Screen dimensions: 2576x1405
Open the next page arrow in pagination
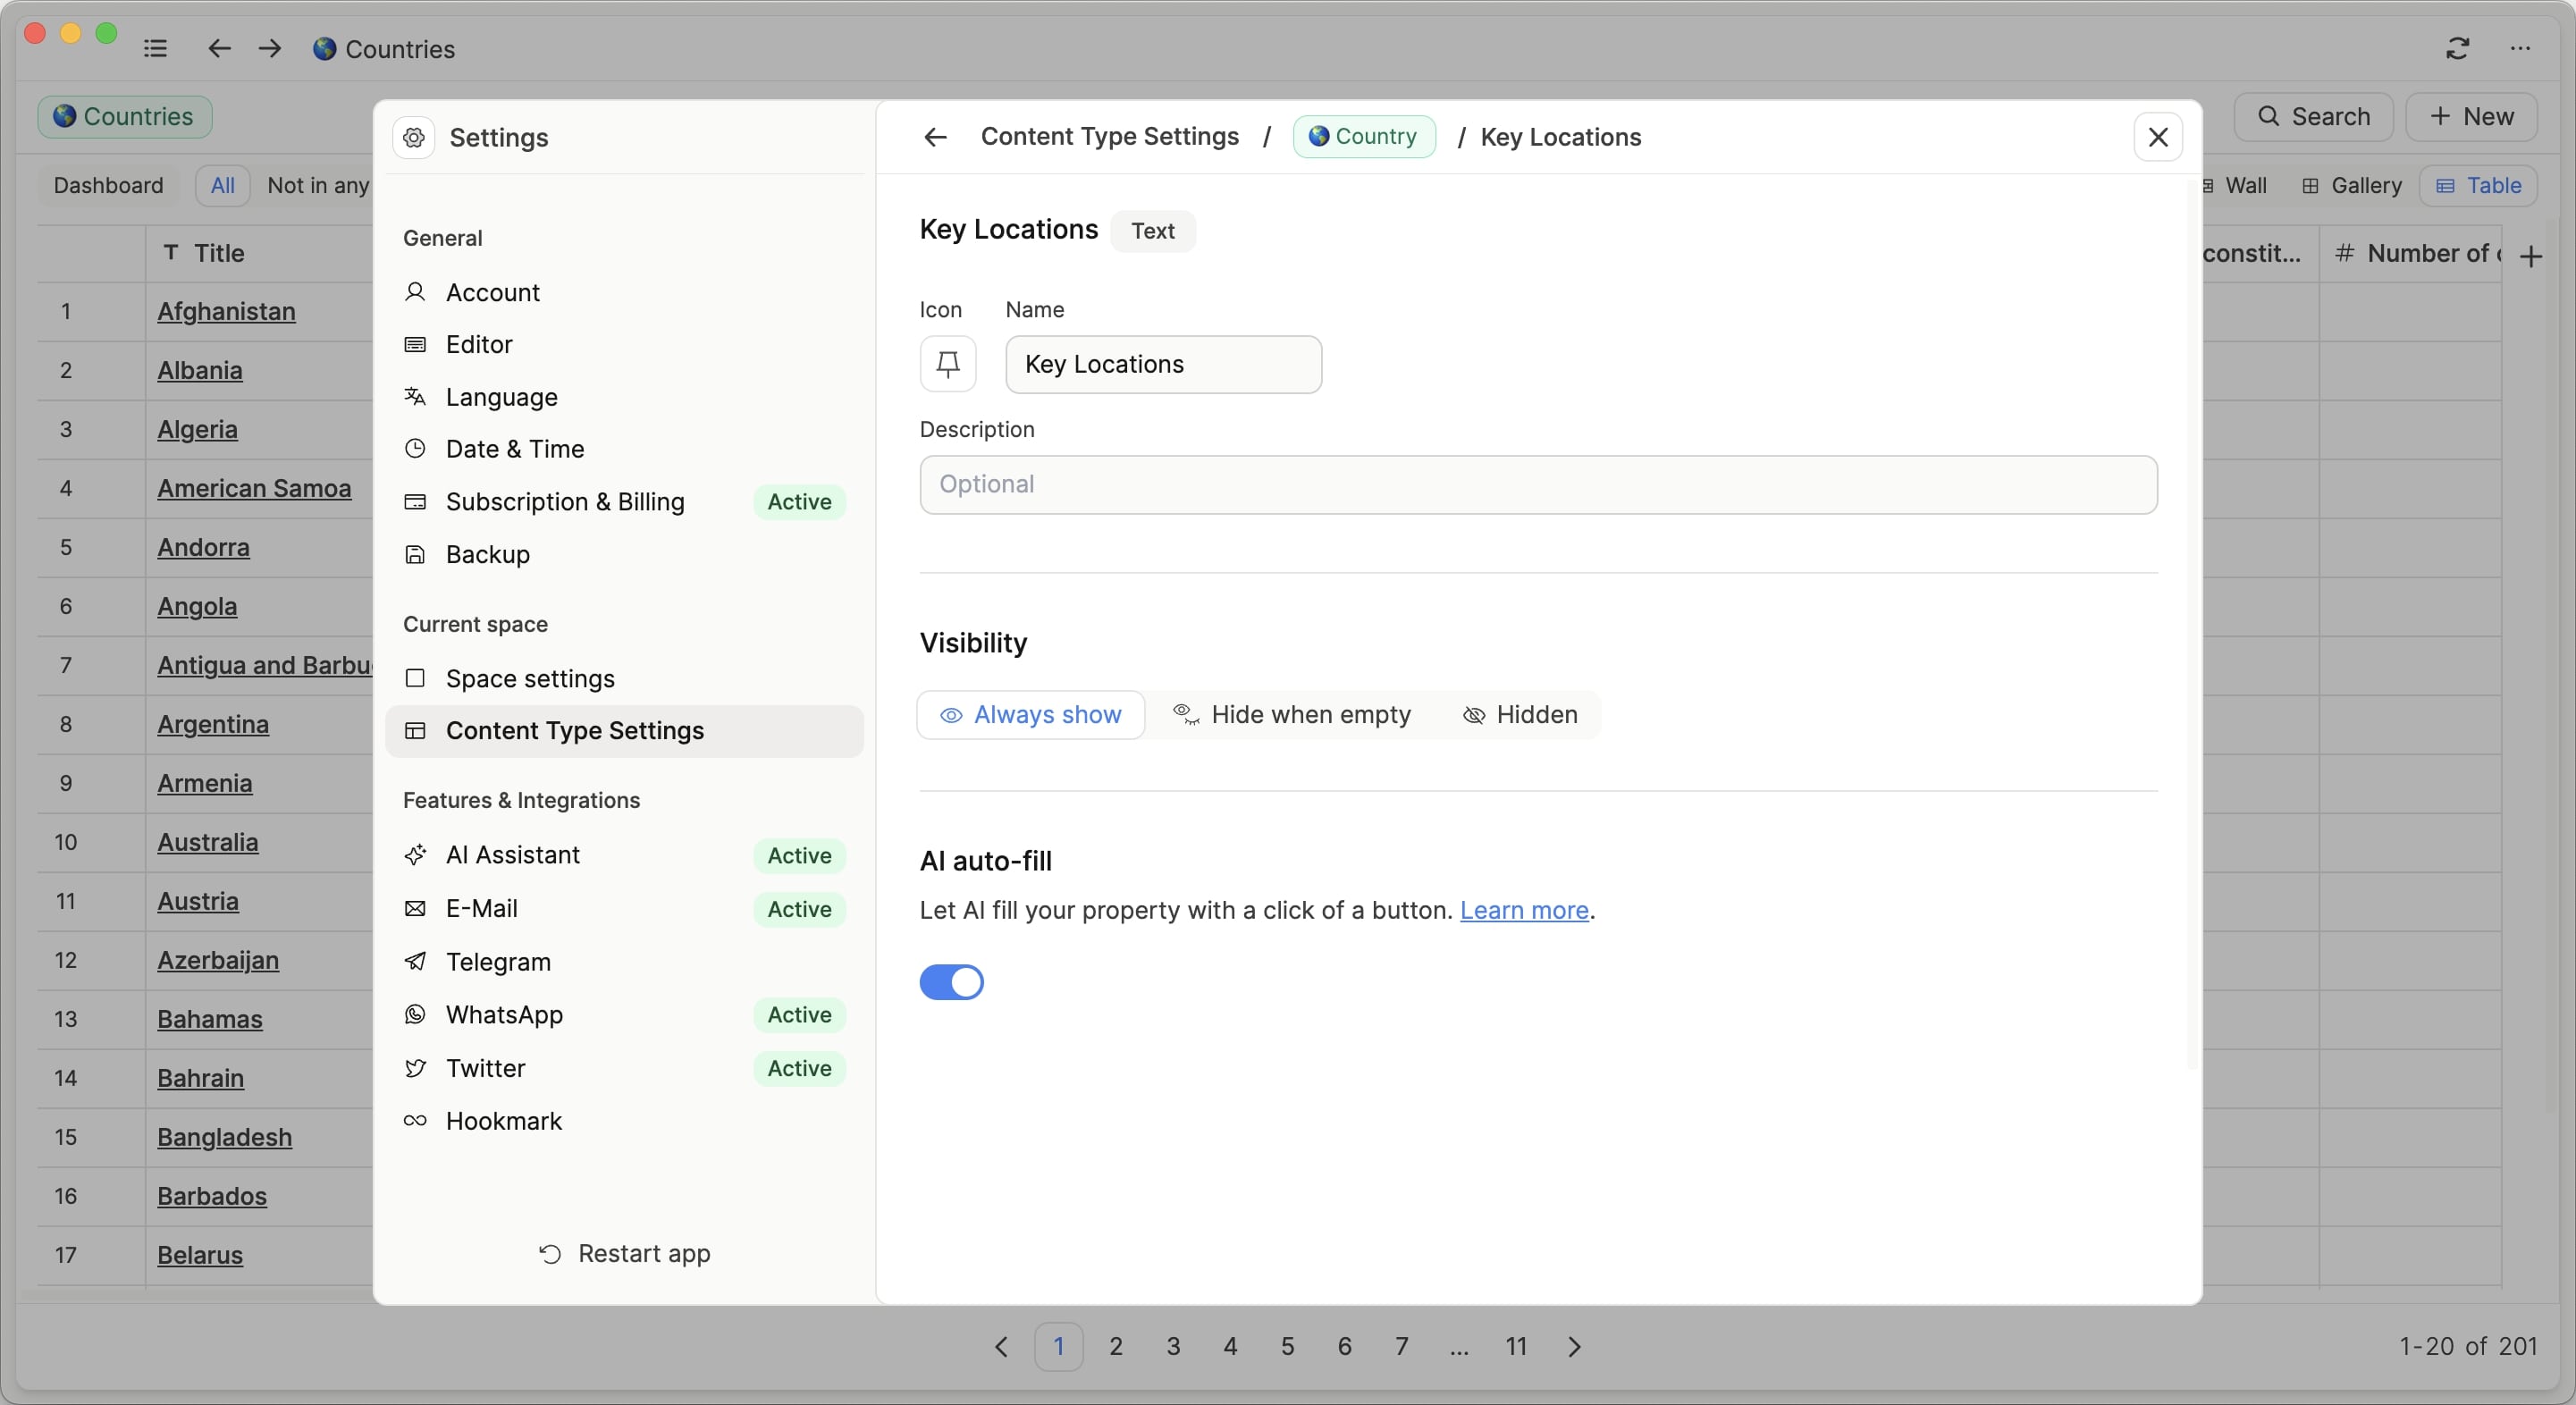[x=1572, y=1346]
